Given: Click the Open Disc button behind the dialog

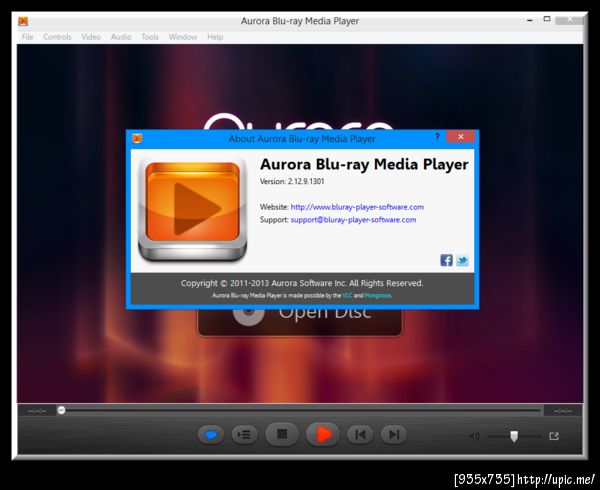Looking at the screenshot, I should pos(300,321).
